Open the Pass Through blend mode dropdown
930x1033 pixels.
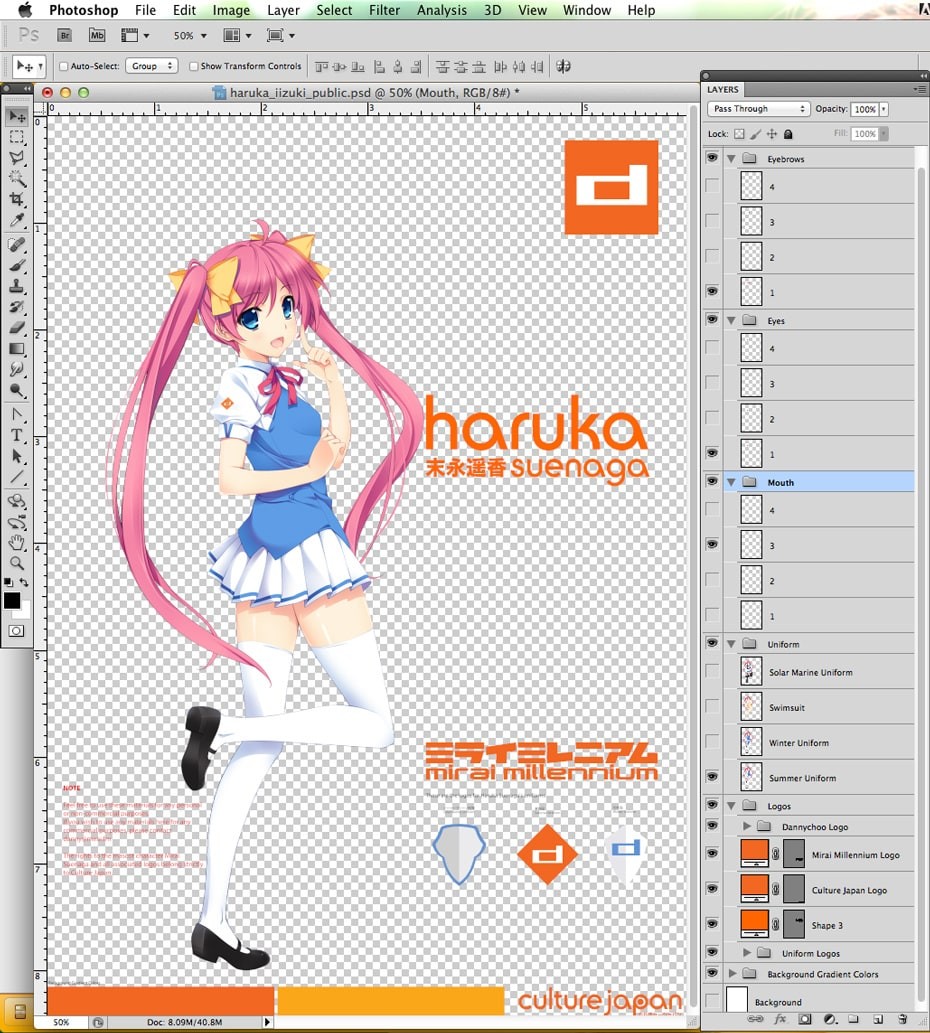tap(759, 109)
